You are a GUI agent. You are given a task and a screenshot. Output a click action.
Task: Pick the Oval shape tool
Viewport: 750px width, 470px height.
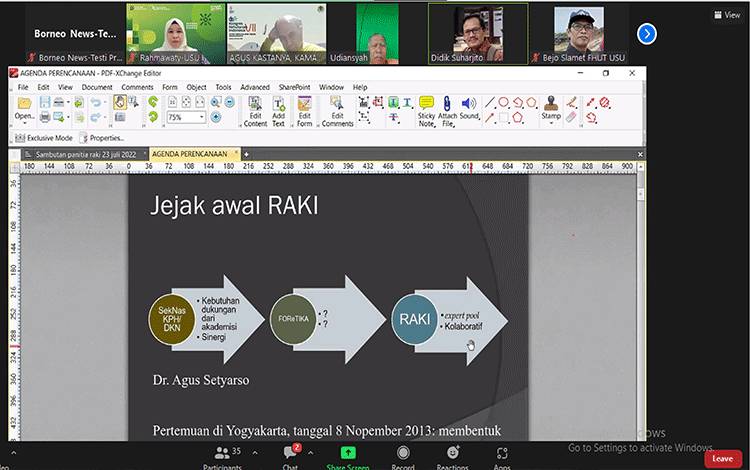coord(503,102)
